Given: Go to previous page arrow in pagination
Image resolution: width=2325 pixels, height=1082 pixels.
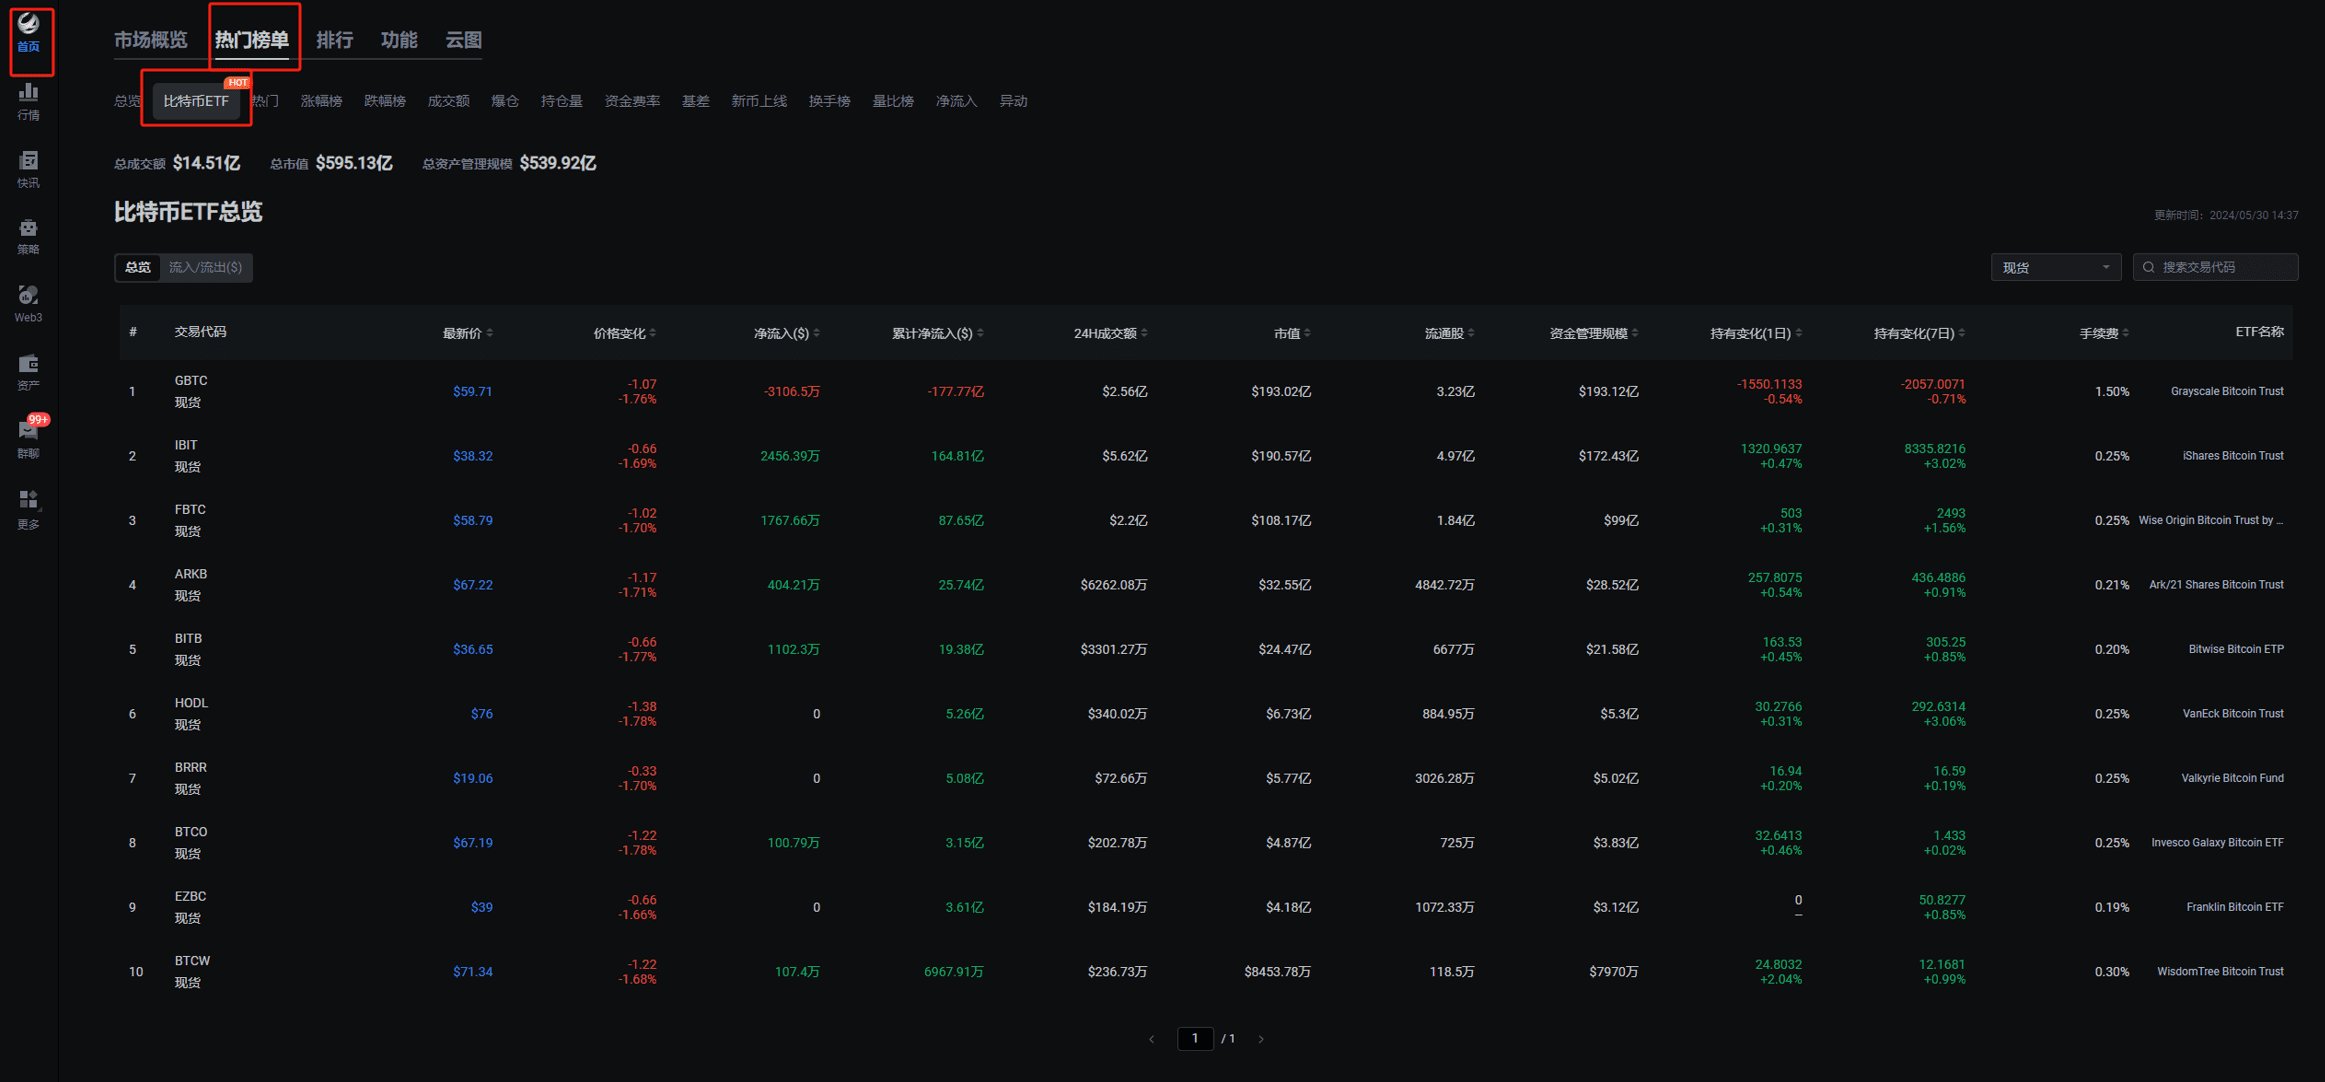Looking at the screenshot, I should coord(1152,1039).
